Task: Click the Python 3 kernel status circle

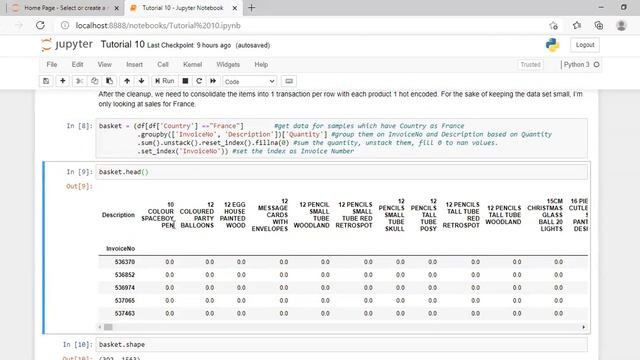Action: pos(596,64)
